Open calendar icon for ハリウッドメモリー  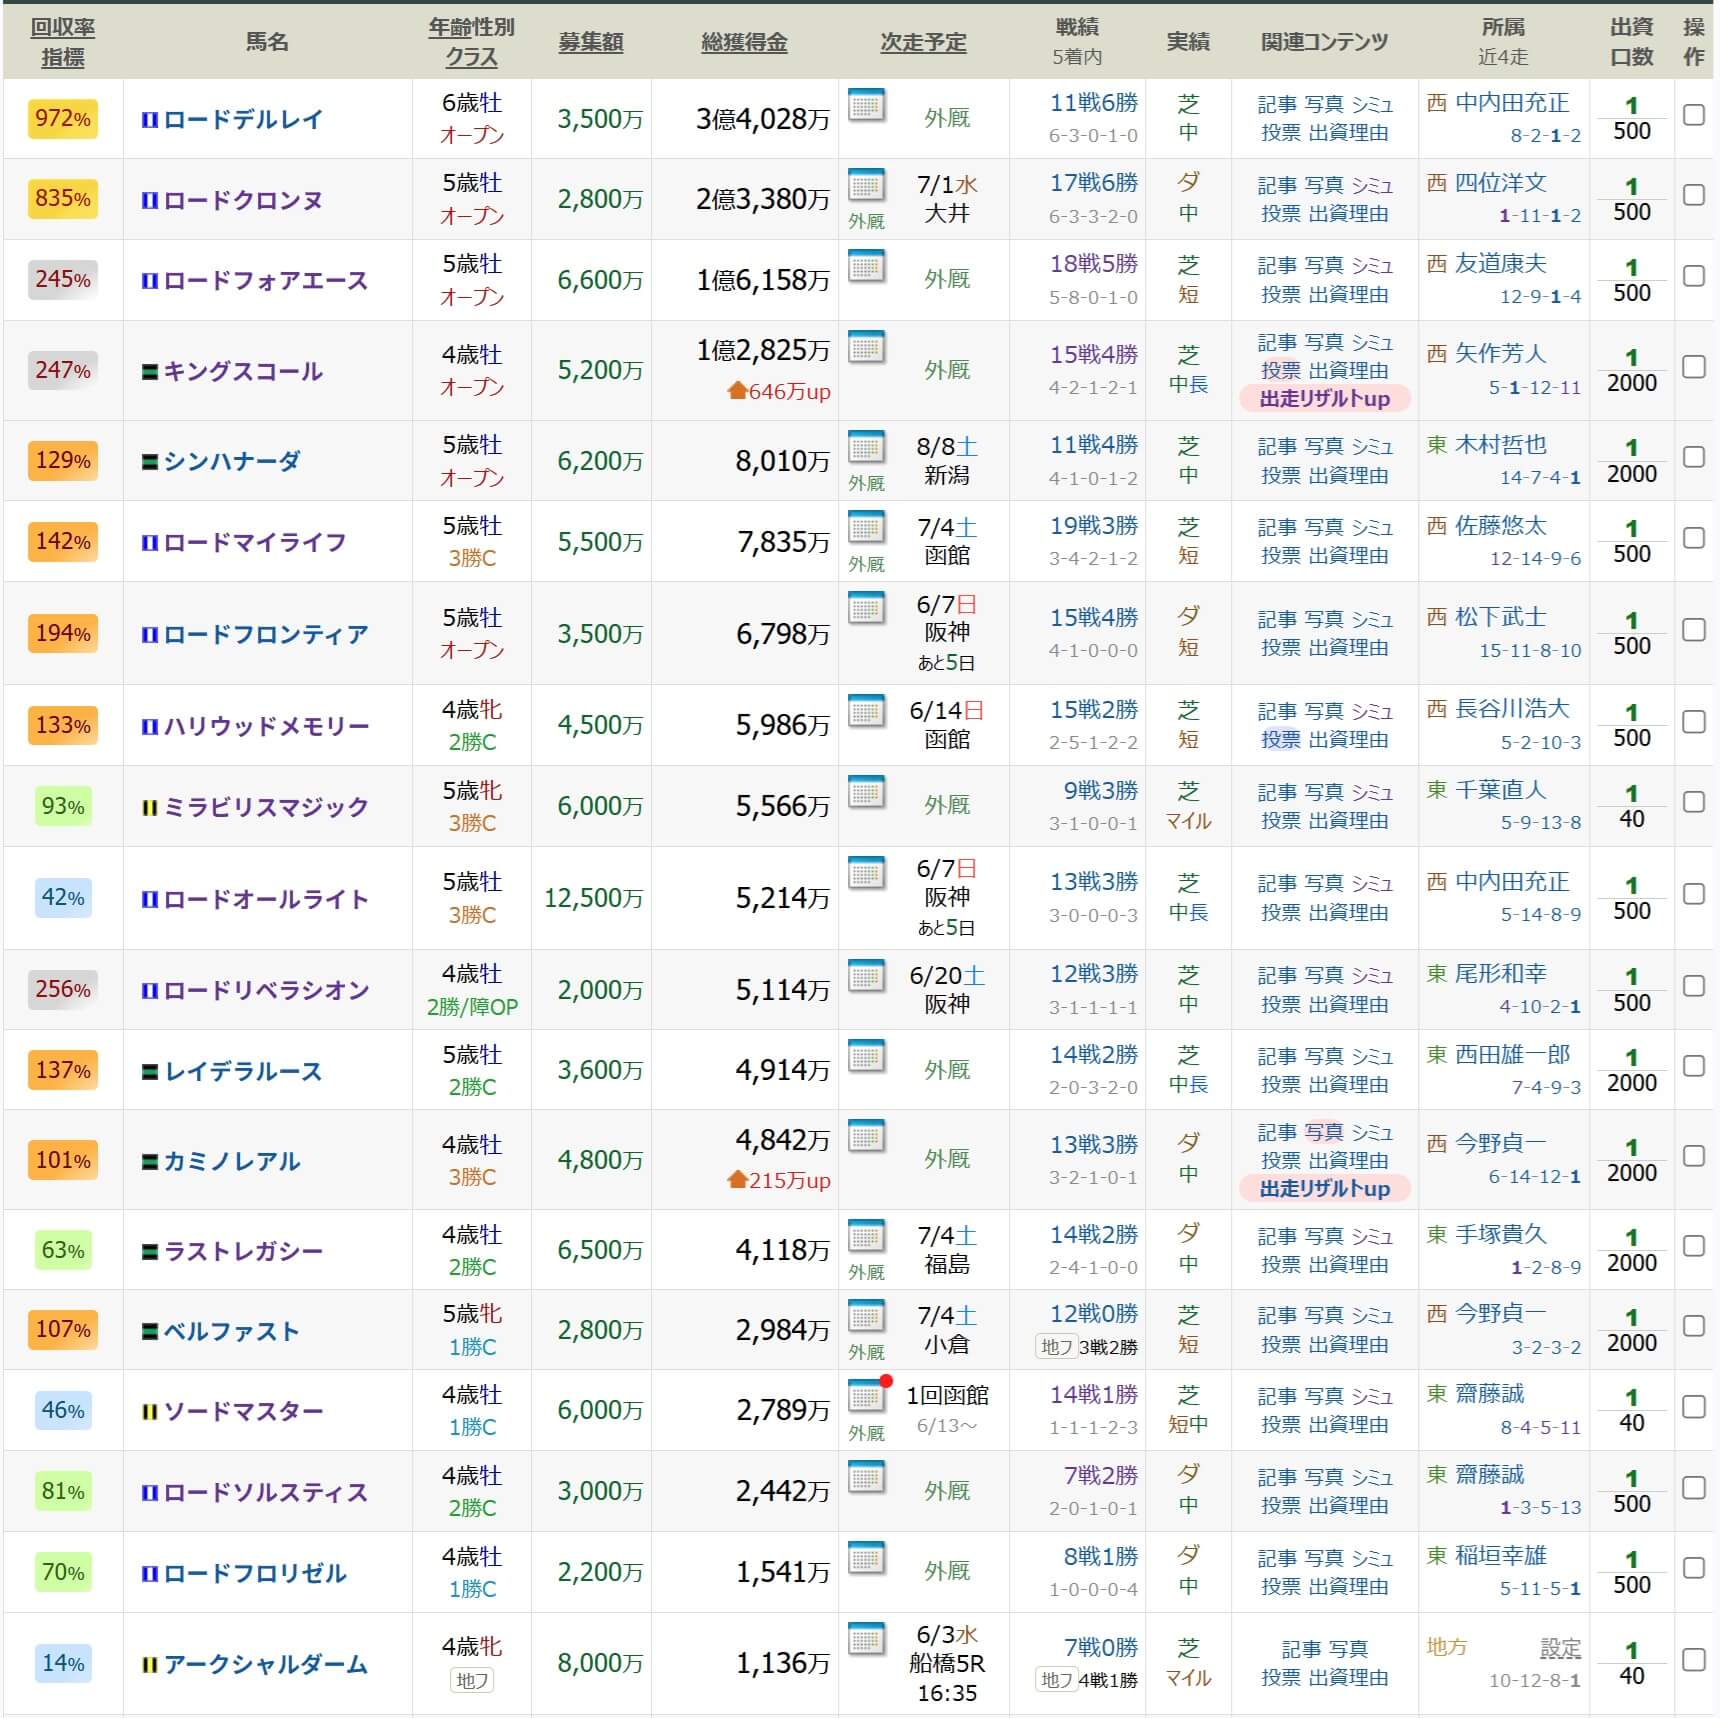click(x=866, y=711)
